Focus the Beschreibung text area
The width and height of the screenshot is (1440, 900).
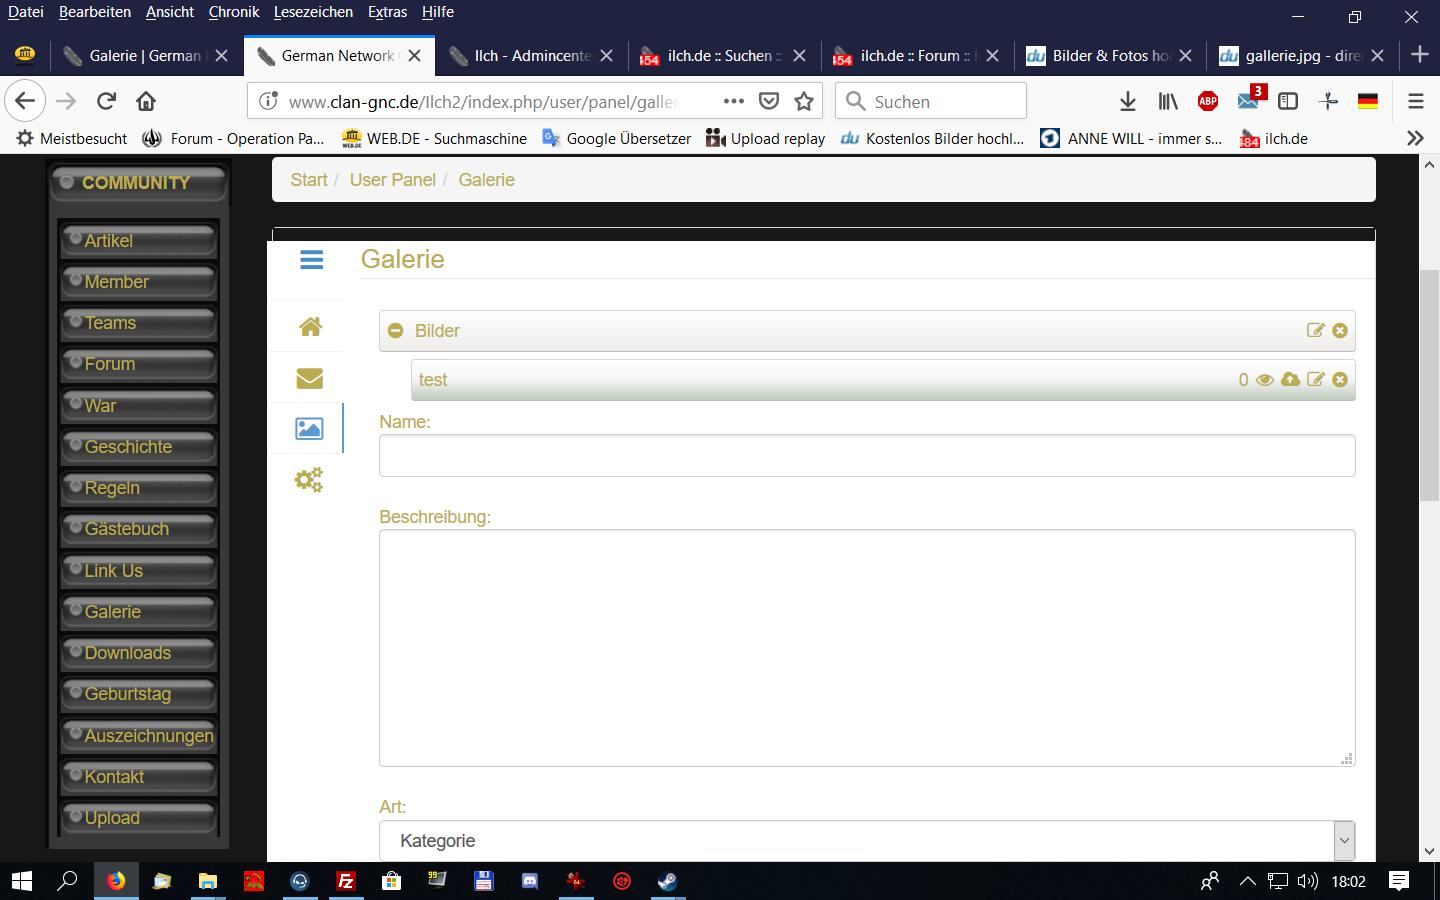(x=867, y=648)
